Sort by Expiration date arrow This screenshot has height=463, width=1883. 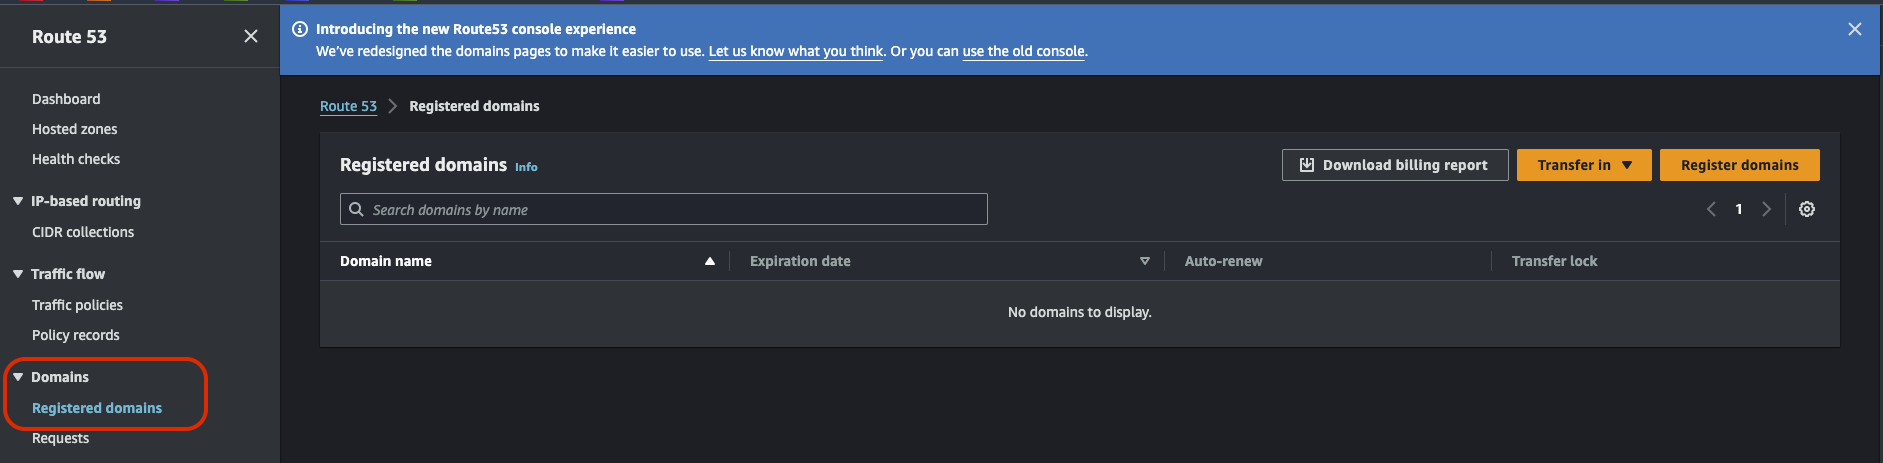[1145, 261]
